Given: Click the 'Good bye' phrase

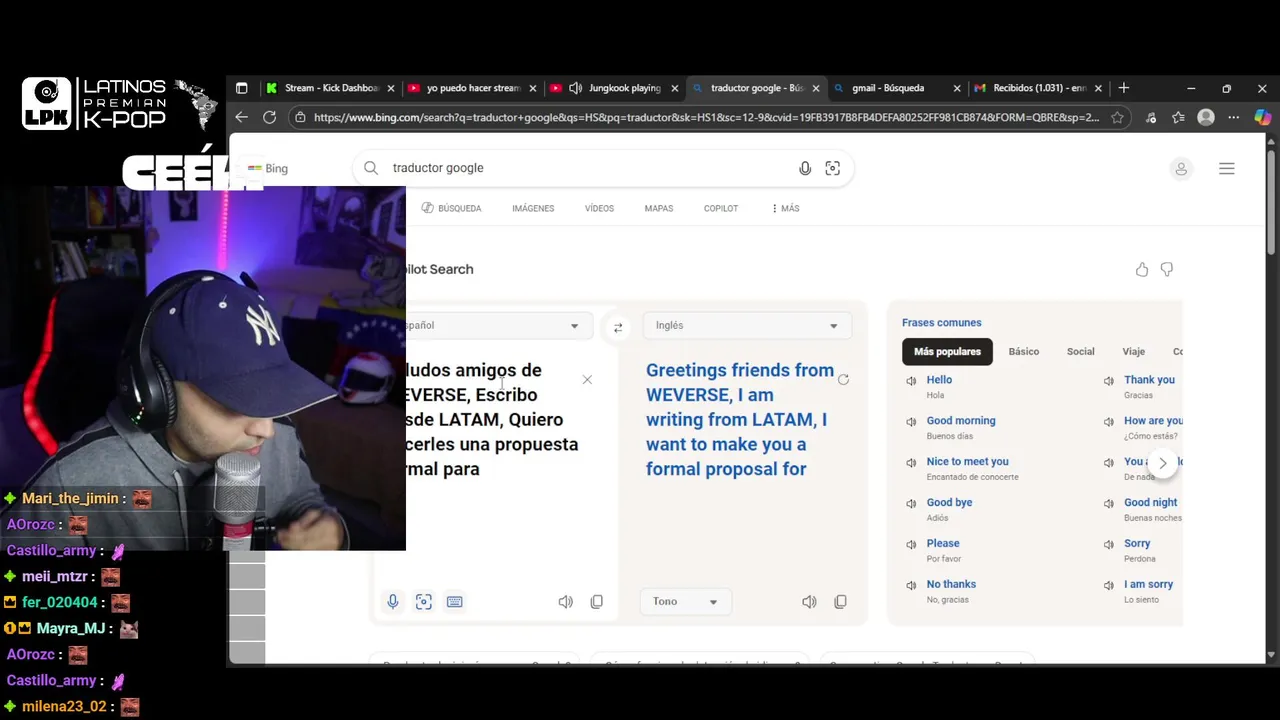Looking at the screenshot, I should tap(949, 502).
